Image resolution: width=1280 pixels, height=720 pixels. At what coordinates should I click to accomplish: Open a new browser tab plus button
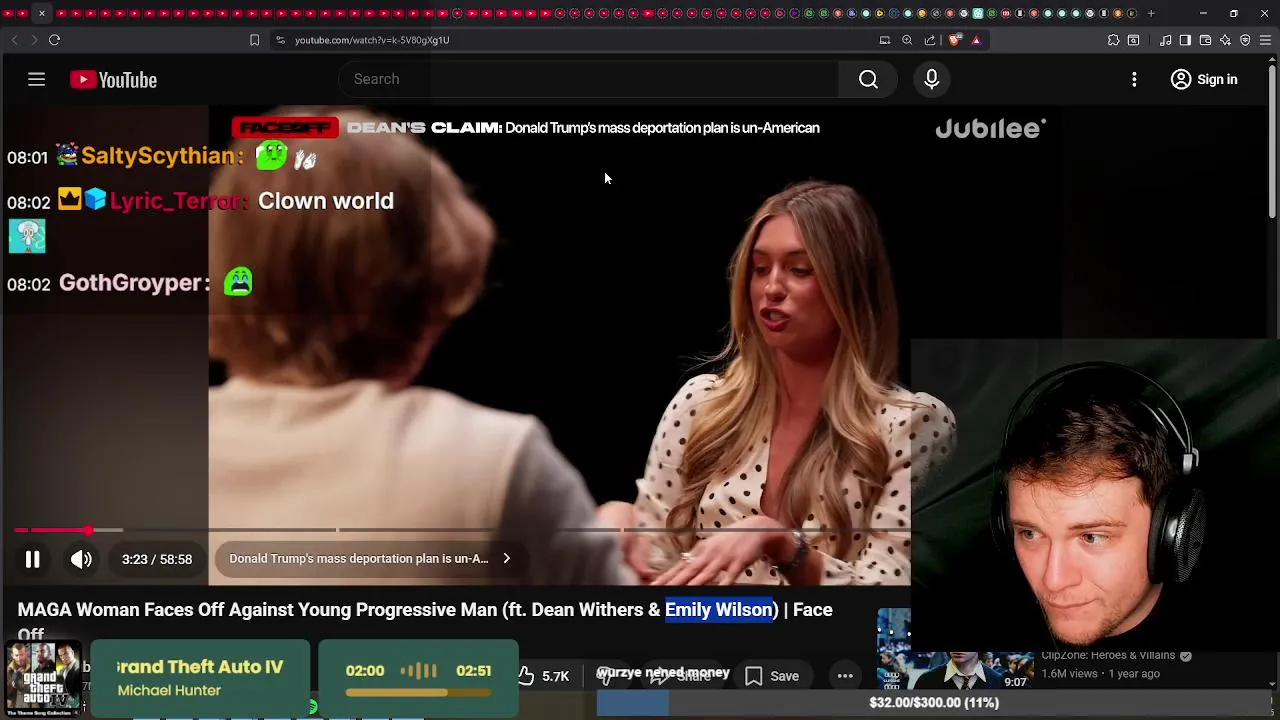[1151, 13]
